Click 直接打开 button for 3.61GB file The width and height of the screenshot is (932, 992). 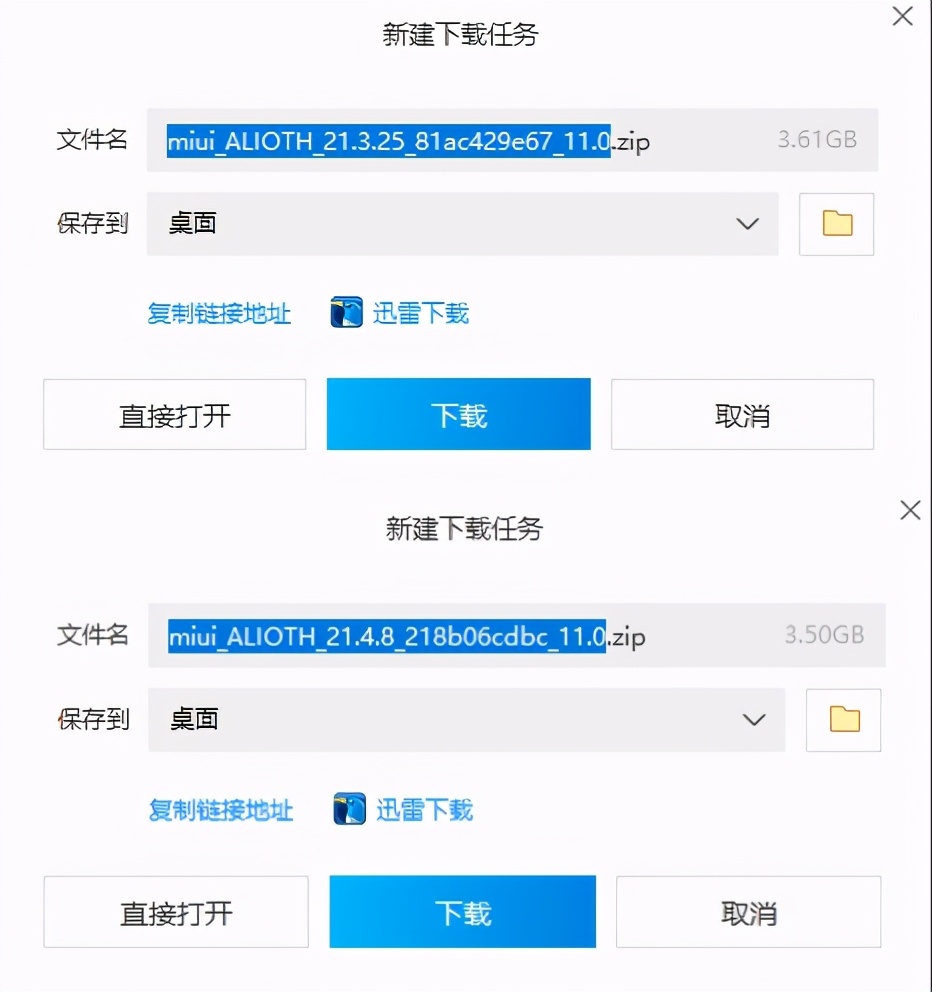[175, 414]
